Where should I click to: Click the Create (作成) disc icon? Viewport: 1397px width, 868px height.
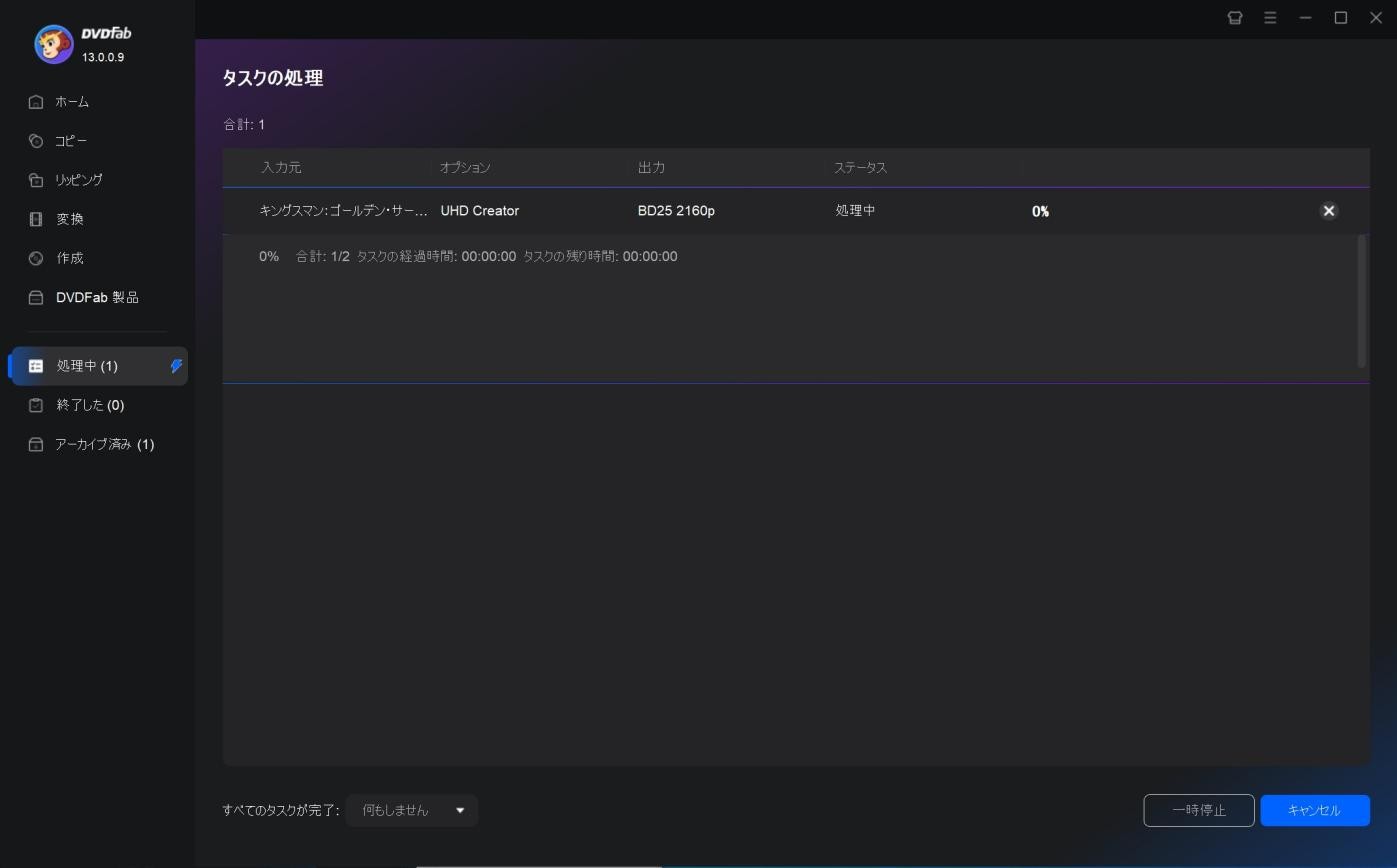(36, 258)
